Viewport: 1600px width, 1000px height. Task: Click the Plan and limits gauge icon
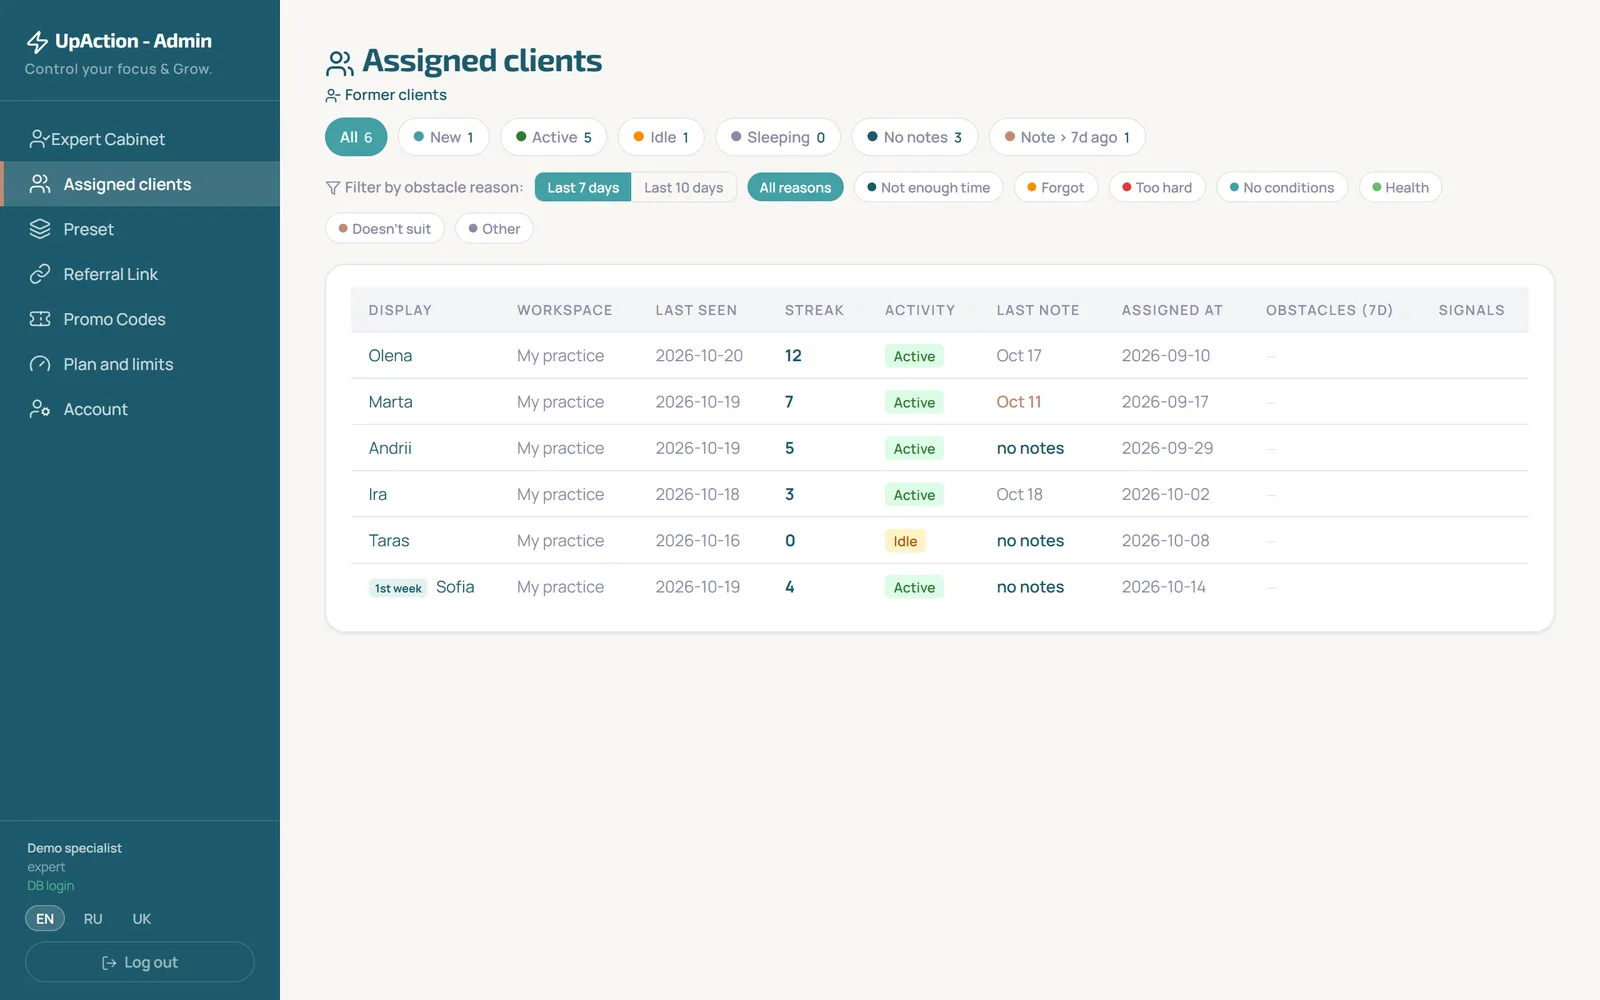(40, 364)
